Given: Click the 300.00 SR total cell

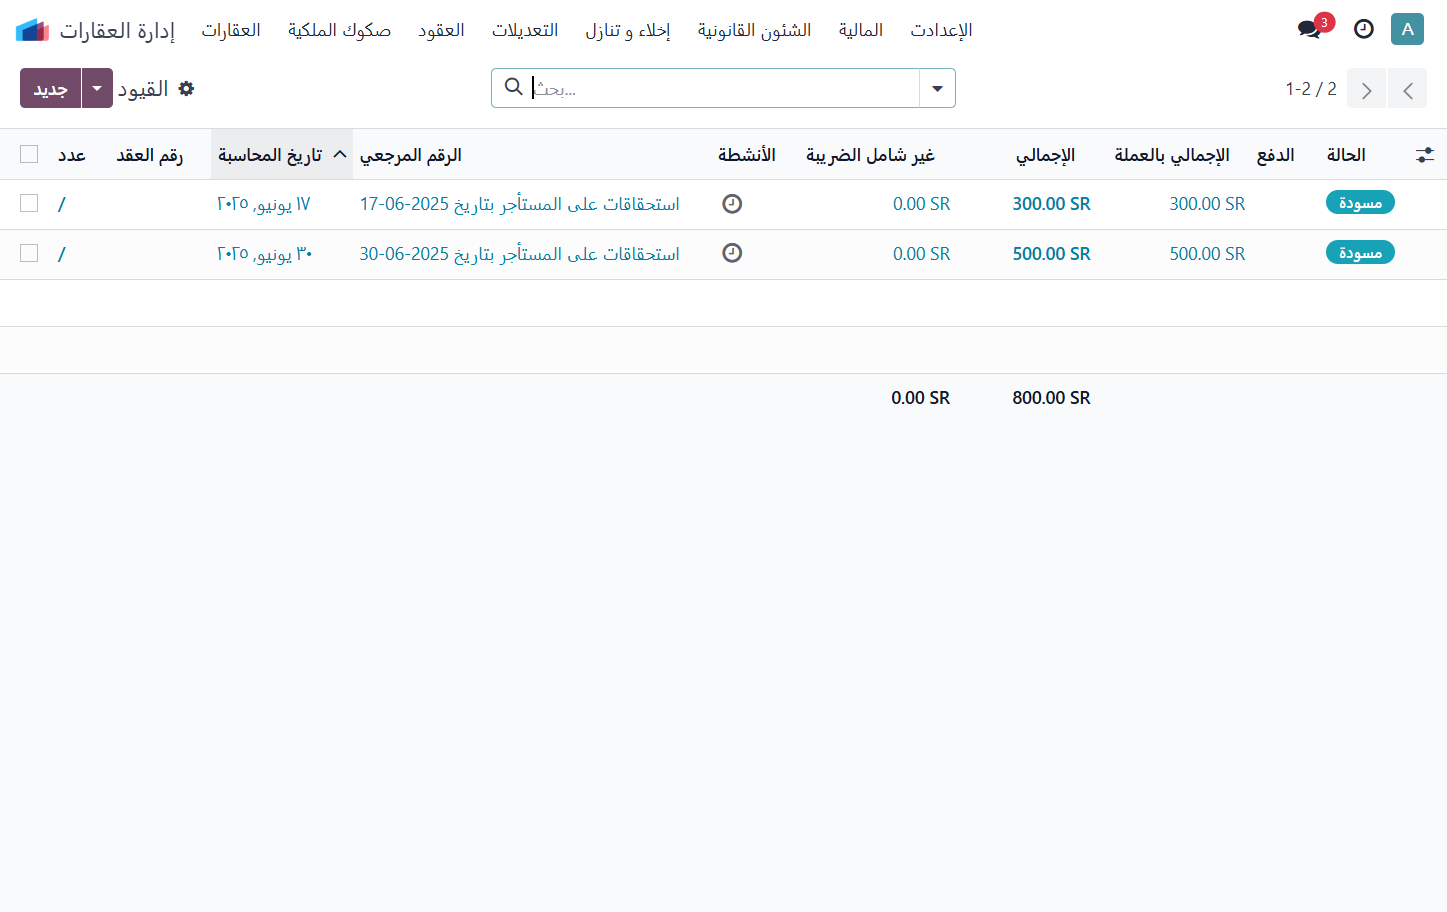Looking at the screenshot, I should (1051, 204).
